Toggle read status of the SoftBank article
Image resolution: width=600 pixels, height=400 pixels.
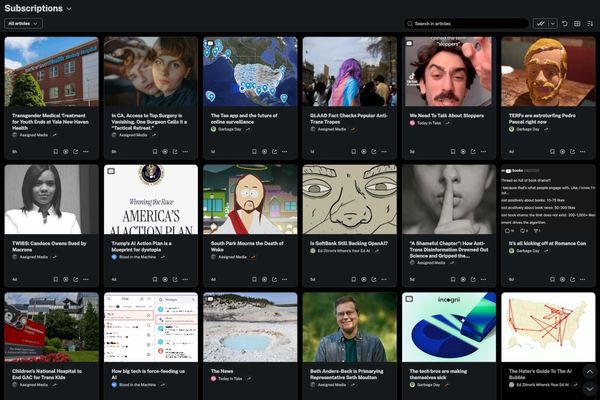pos(364,279)
